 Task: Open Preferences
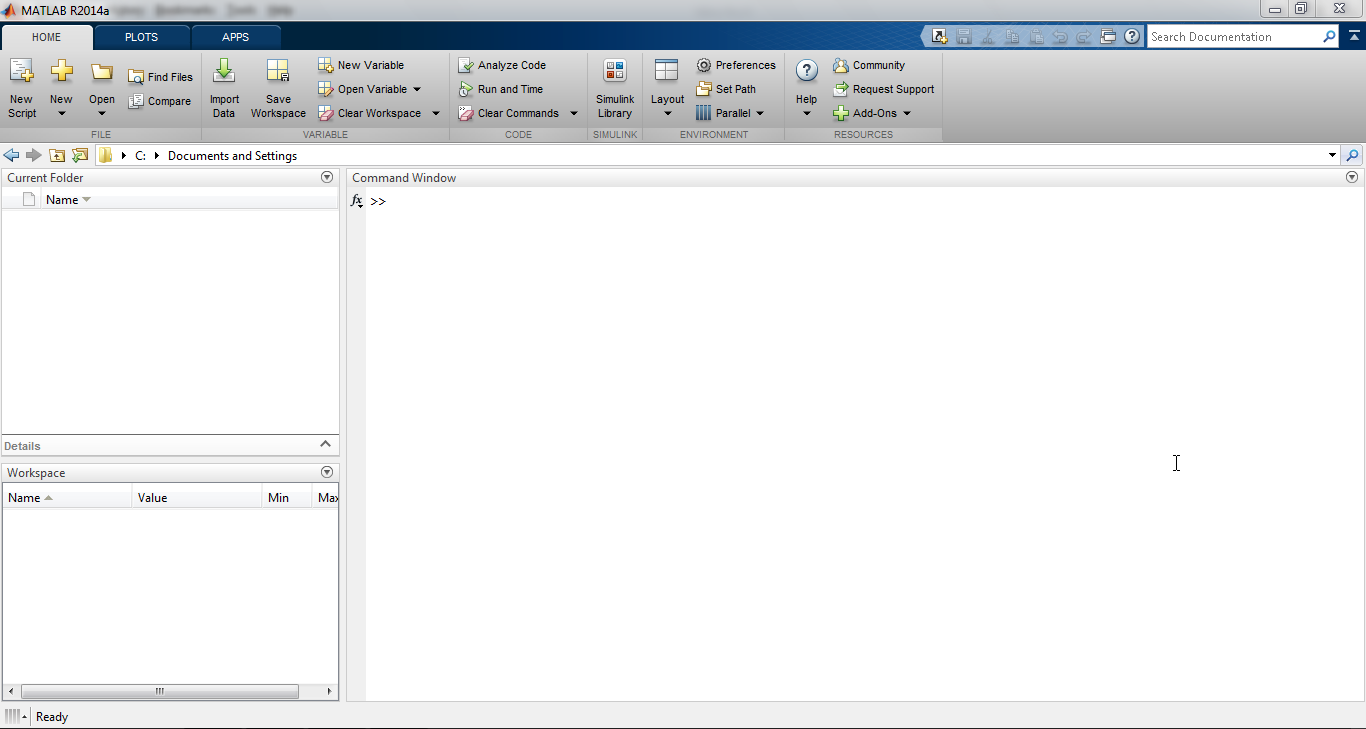736,65
